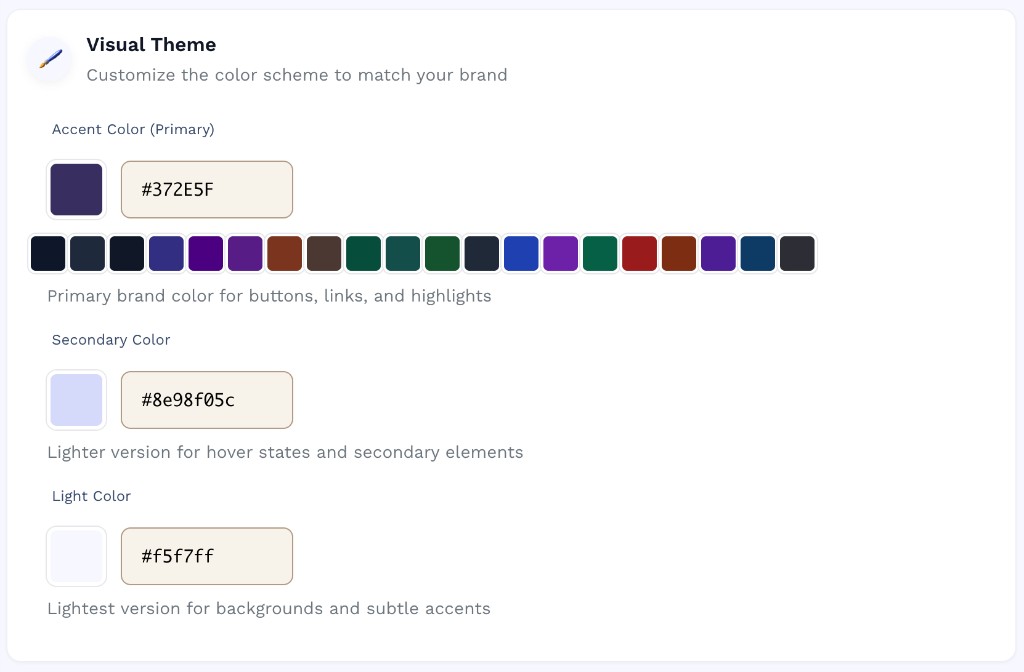Select the emerald preset left of dark red
This screenshot has height=672, width=1024.
pos(600,253)
